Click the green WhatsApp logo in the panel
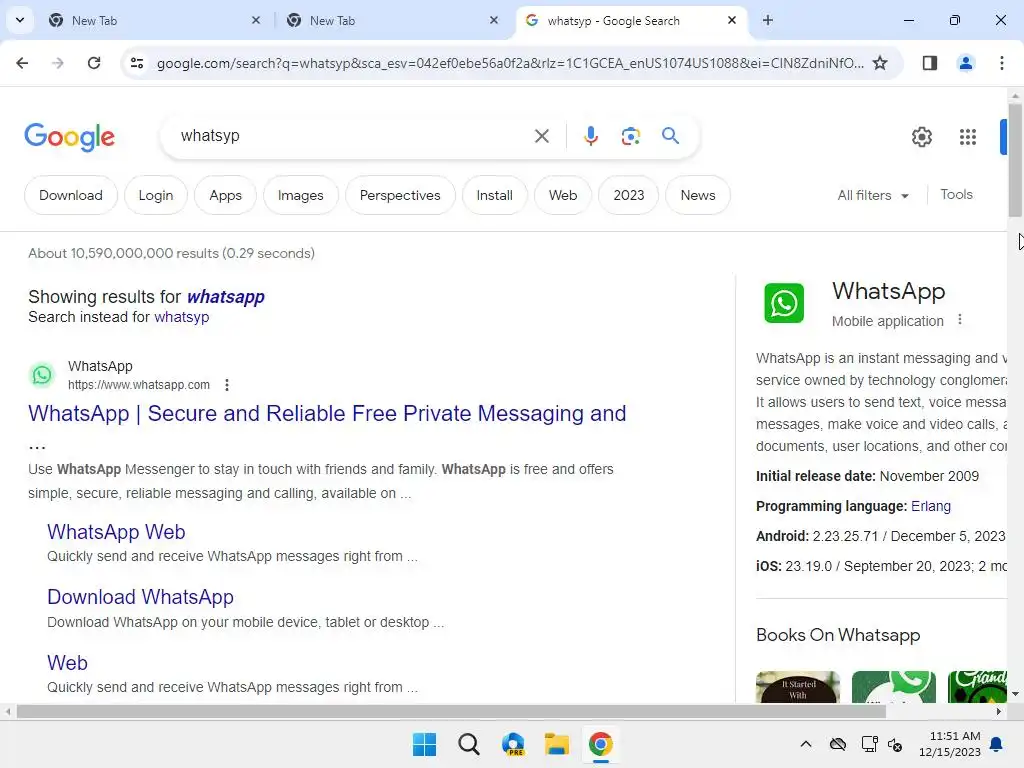Viewport: 1024px width, 768px height. (x=784, y=303)
